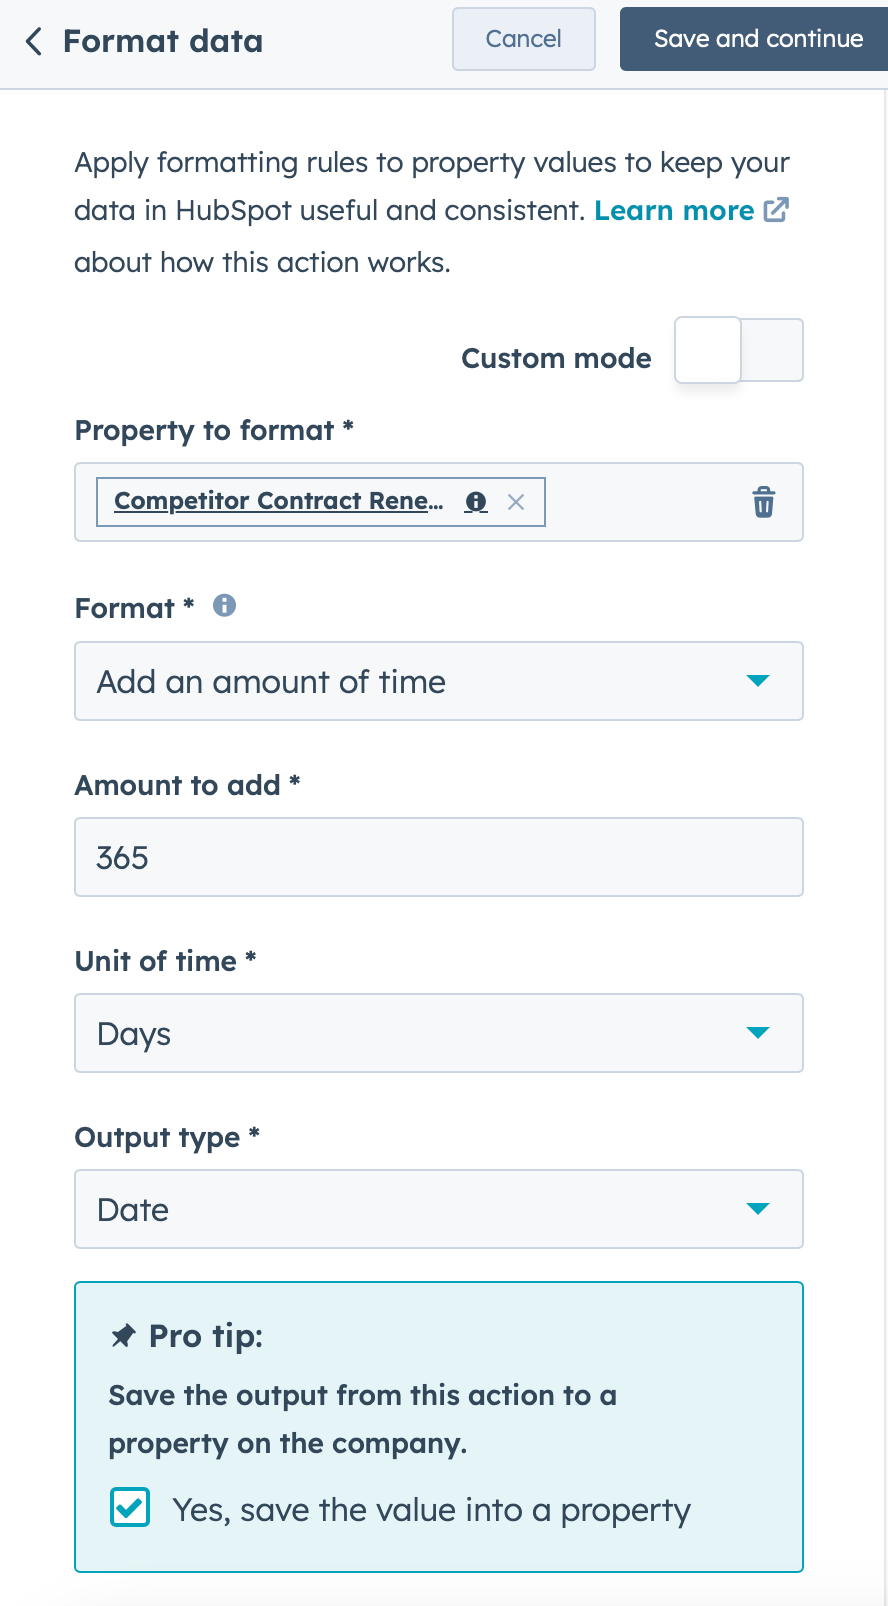Remove the selected property with the X icon
Viewport: 888px width, 1606px height.
[516, 501]
